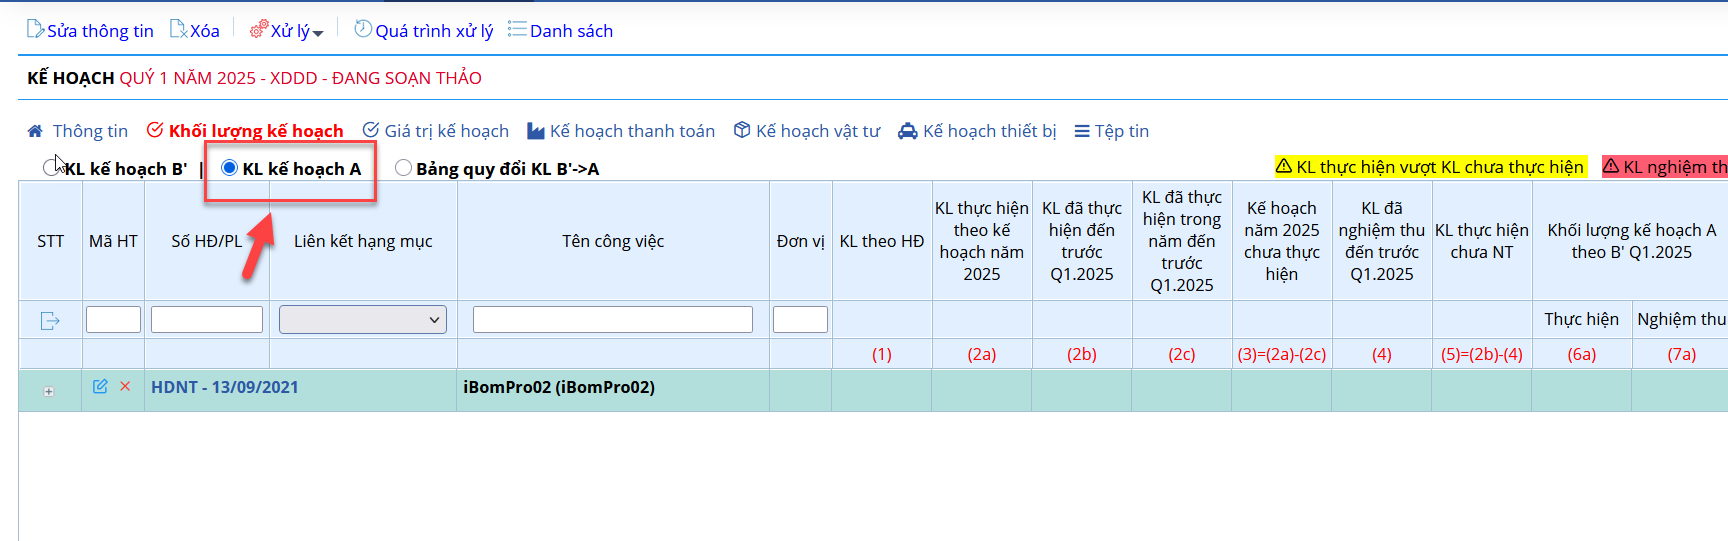Choose Bảng quy đổi KL B'->A option
The height and width of the screenshot is (541, 1728).
[403, 168]
